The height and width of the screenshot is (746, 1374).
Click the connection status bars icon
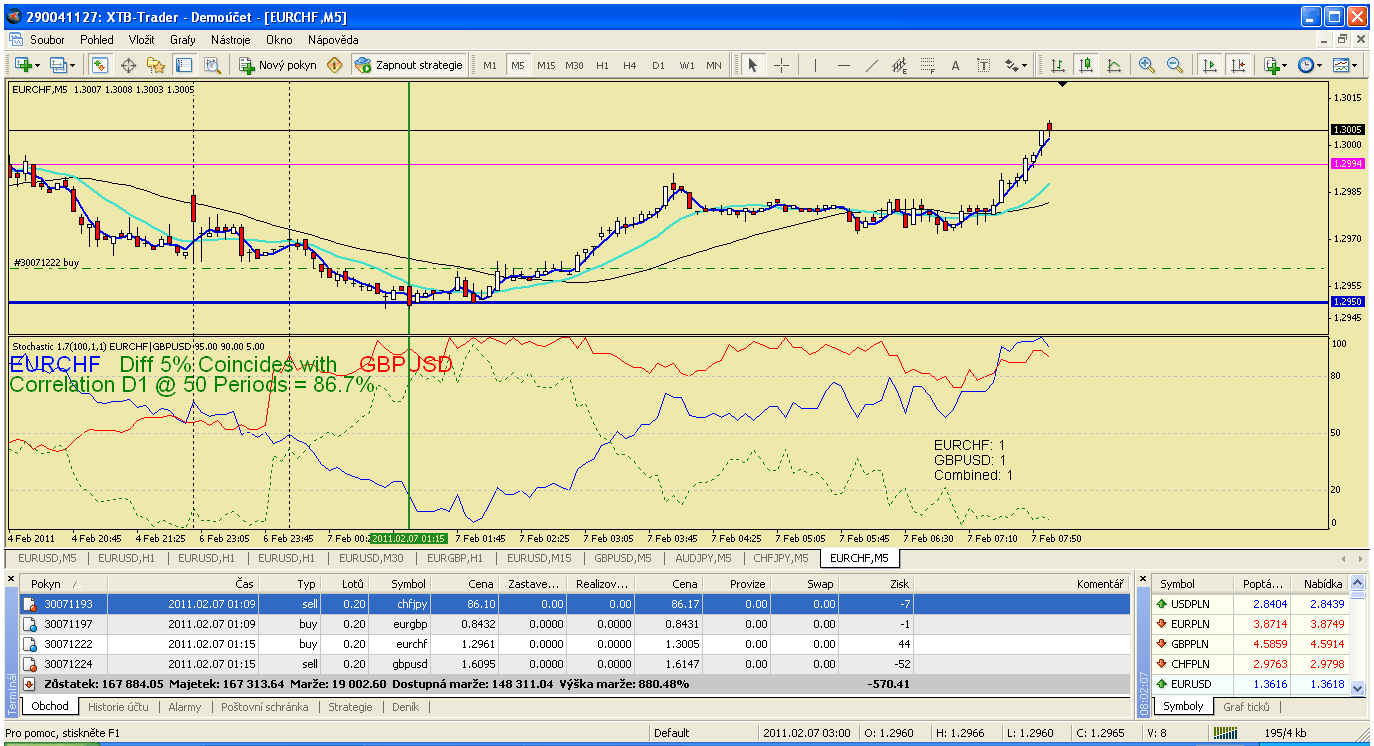point(1223,733)
